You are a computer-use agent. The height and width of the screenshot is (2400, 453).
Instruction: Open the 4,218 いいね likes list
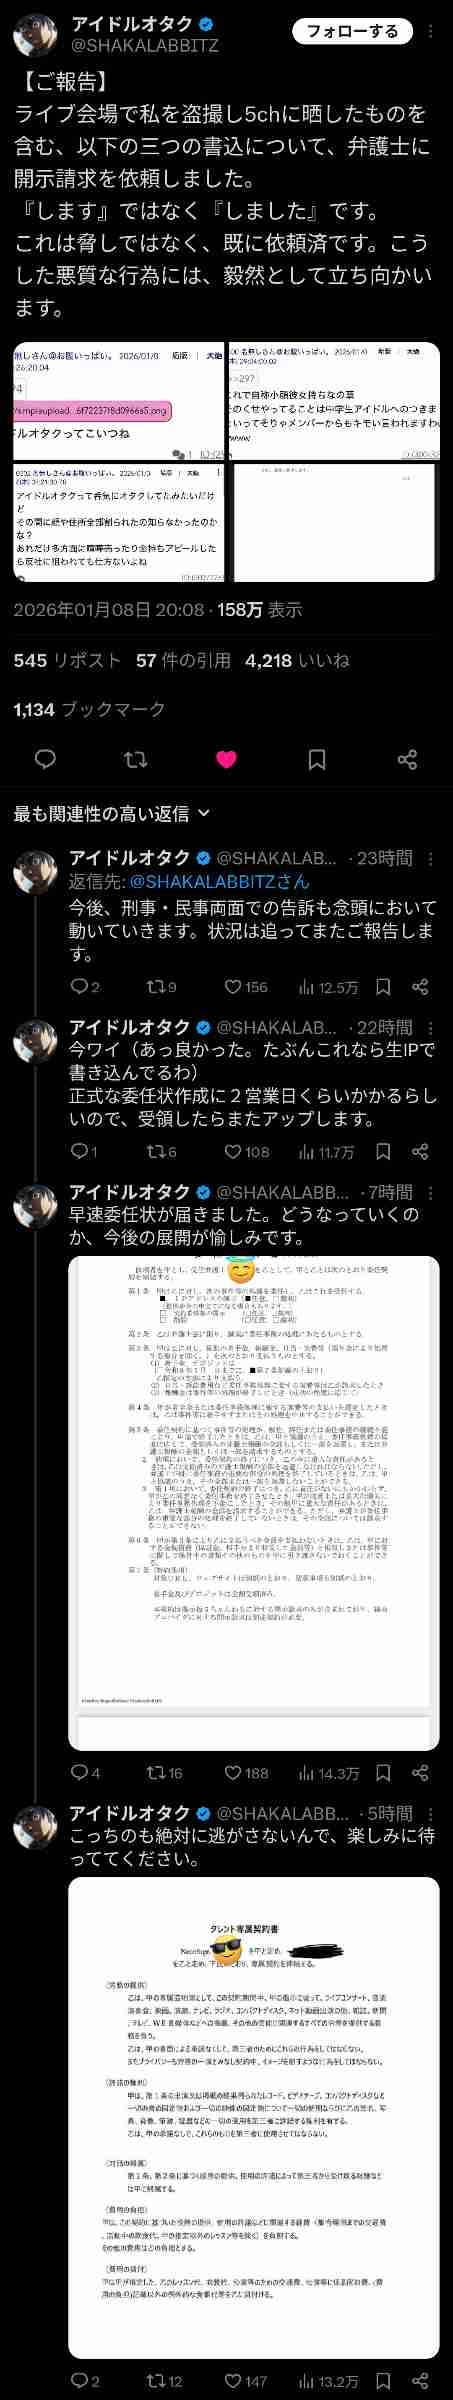click(297, 660)
